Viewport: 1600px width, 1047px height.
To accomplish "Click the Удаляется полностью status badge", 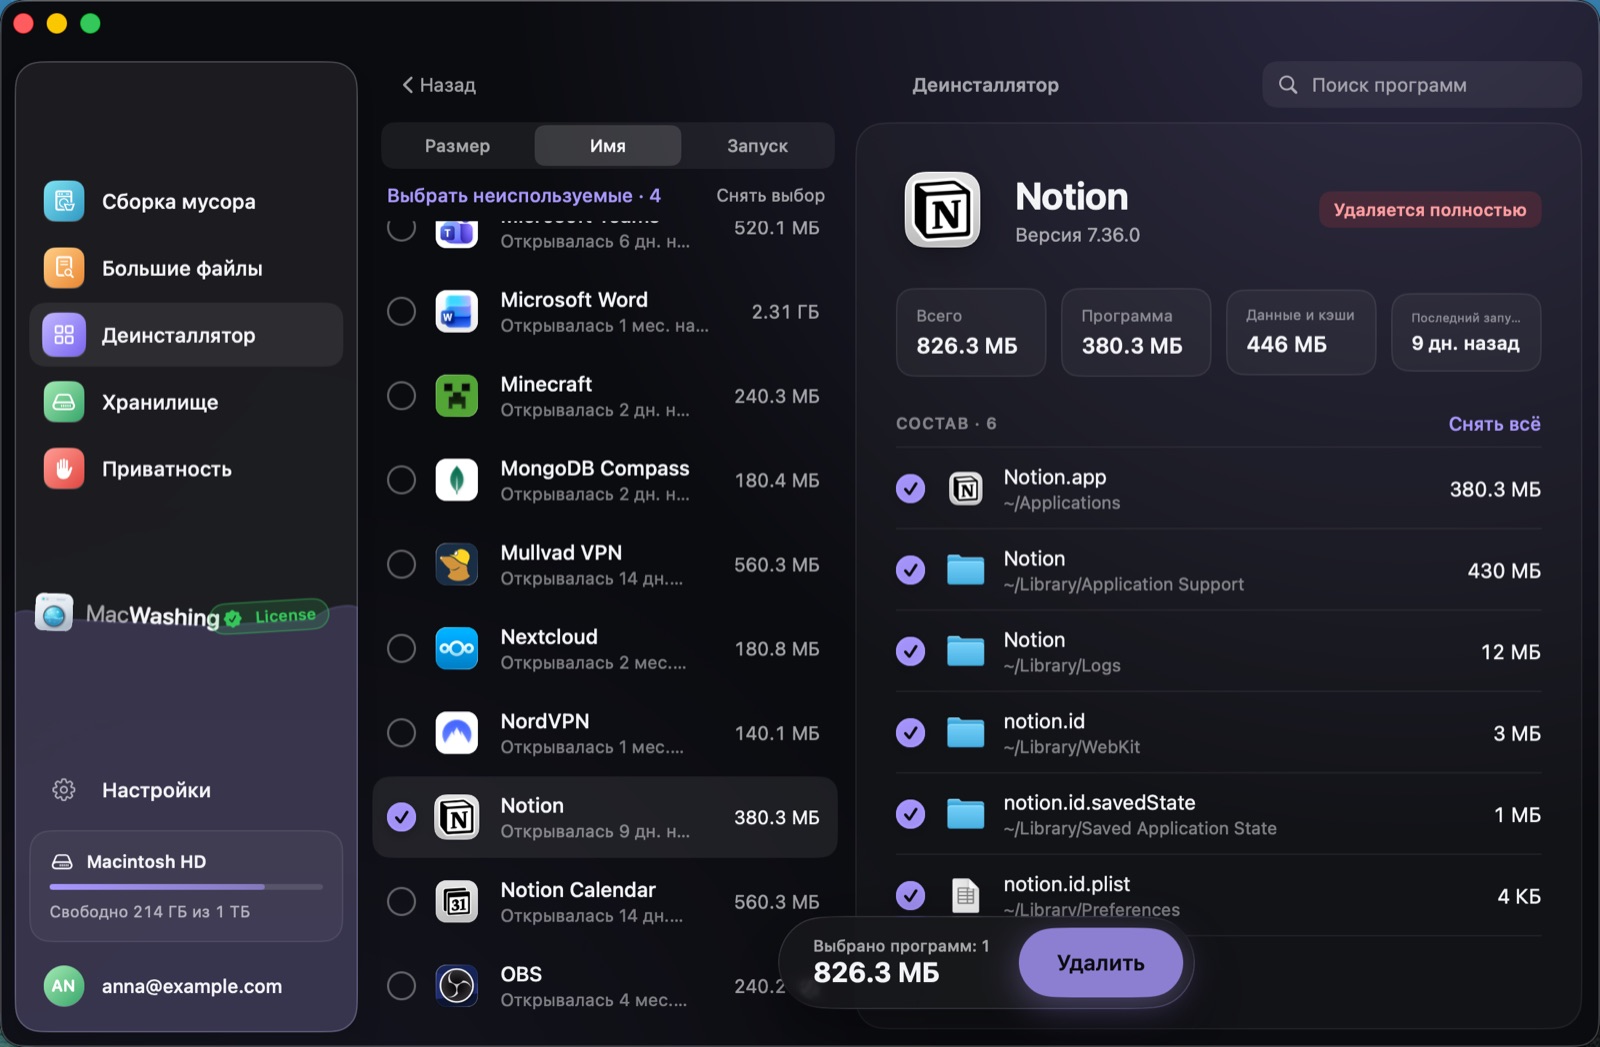I will (1430, 210).
